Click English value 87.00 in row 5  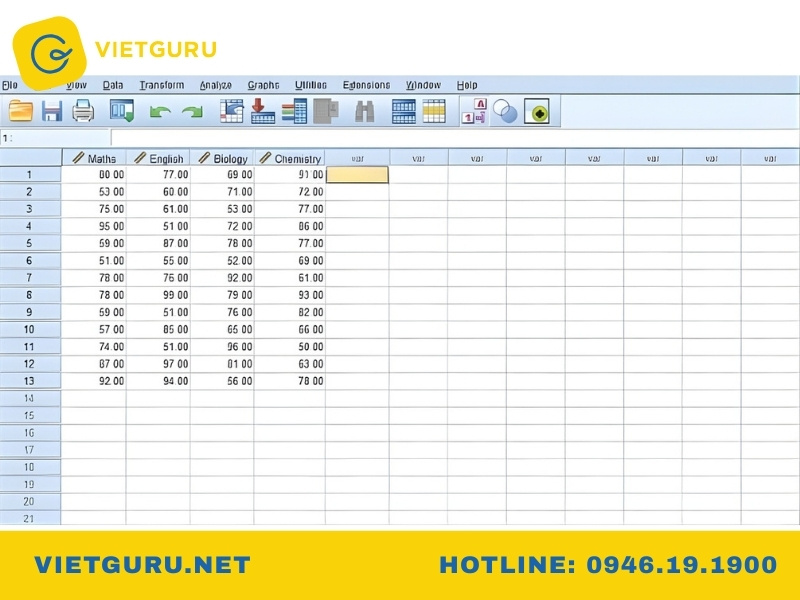click(x=158, y=243)
